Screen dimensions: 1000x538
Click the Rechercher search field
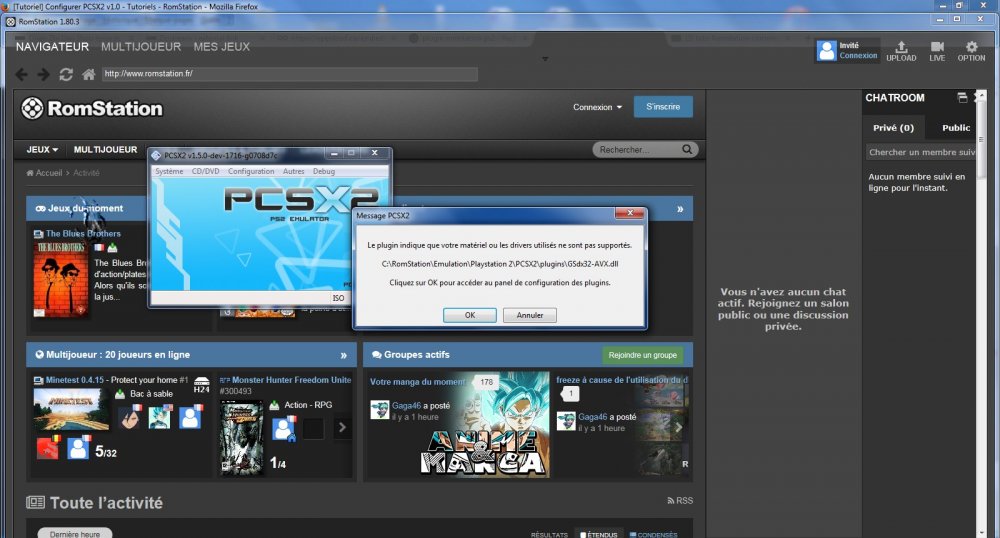point(638,149)
